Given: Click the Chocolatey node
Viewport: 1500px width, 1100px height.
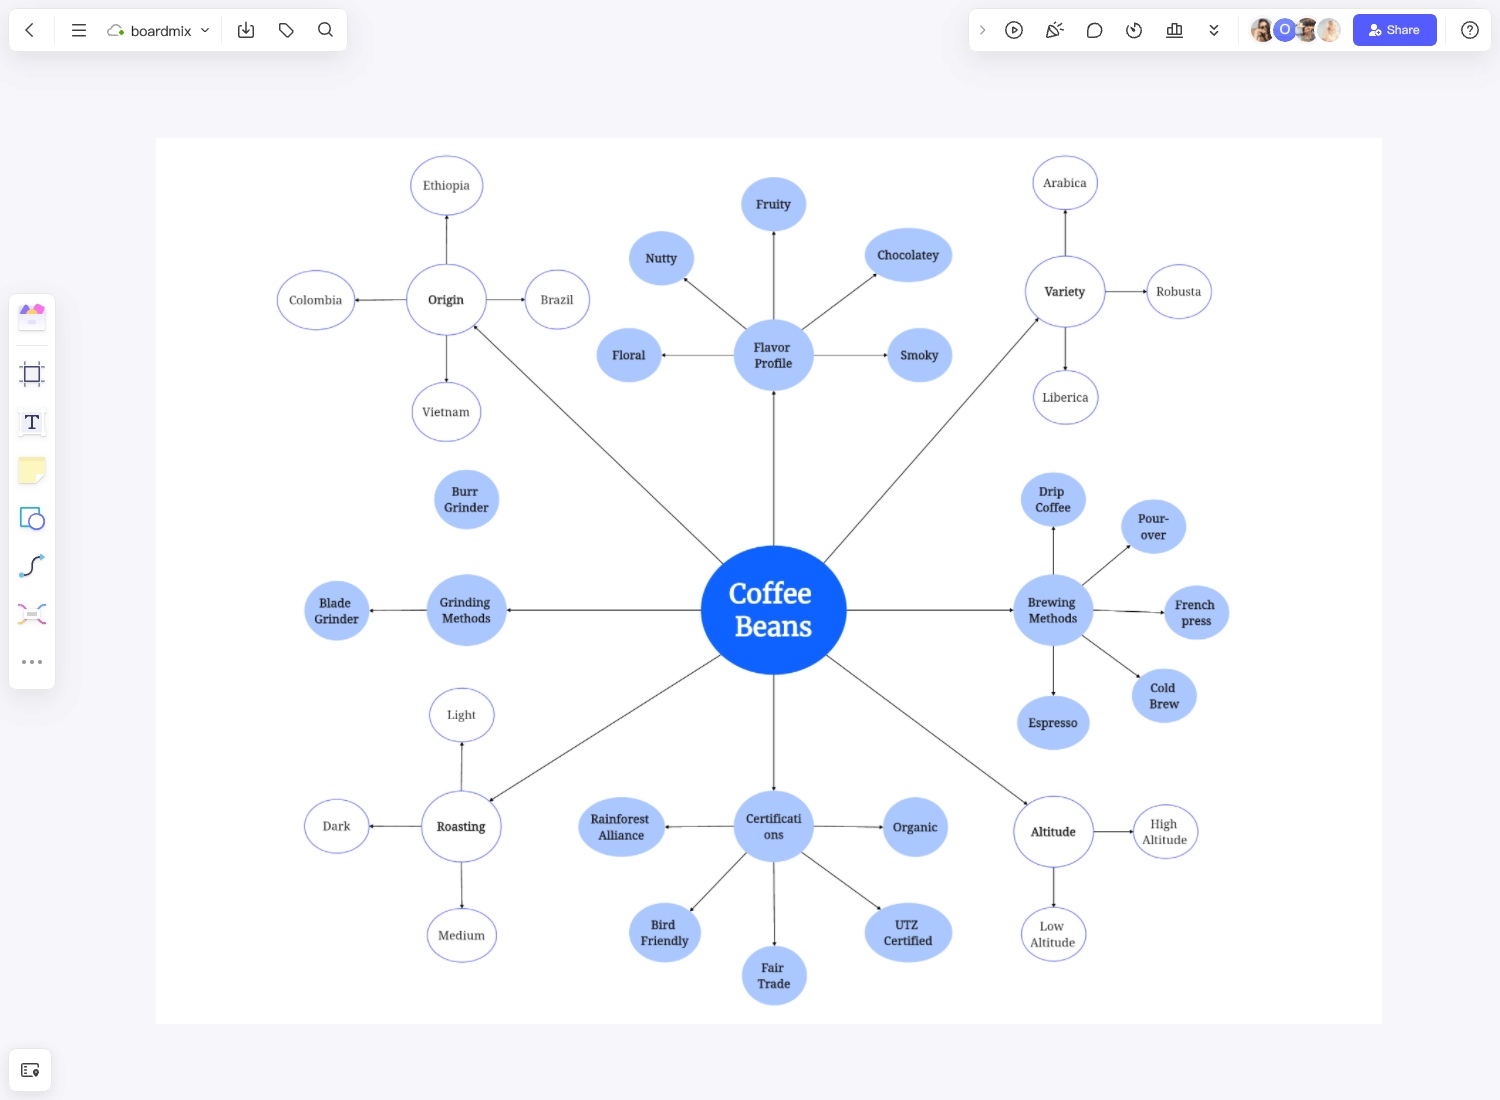Looking at the screenshot, I should click(x=908, y=255).
